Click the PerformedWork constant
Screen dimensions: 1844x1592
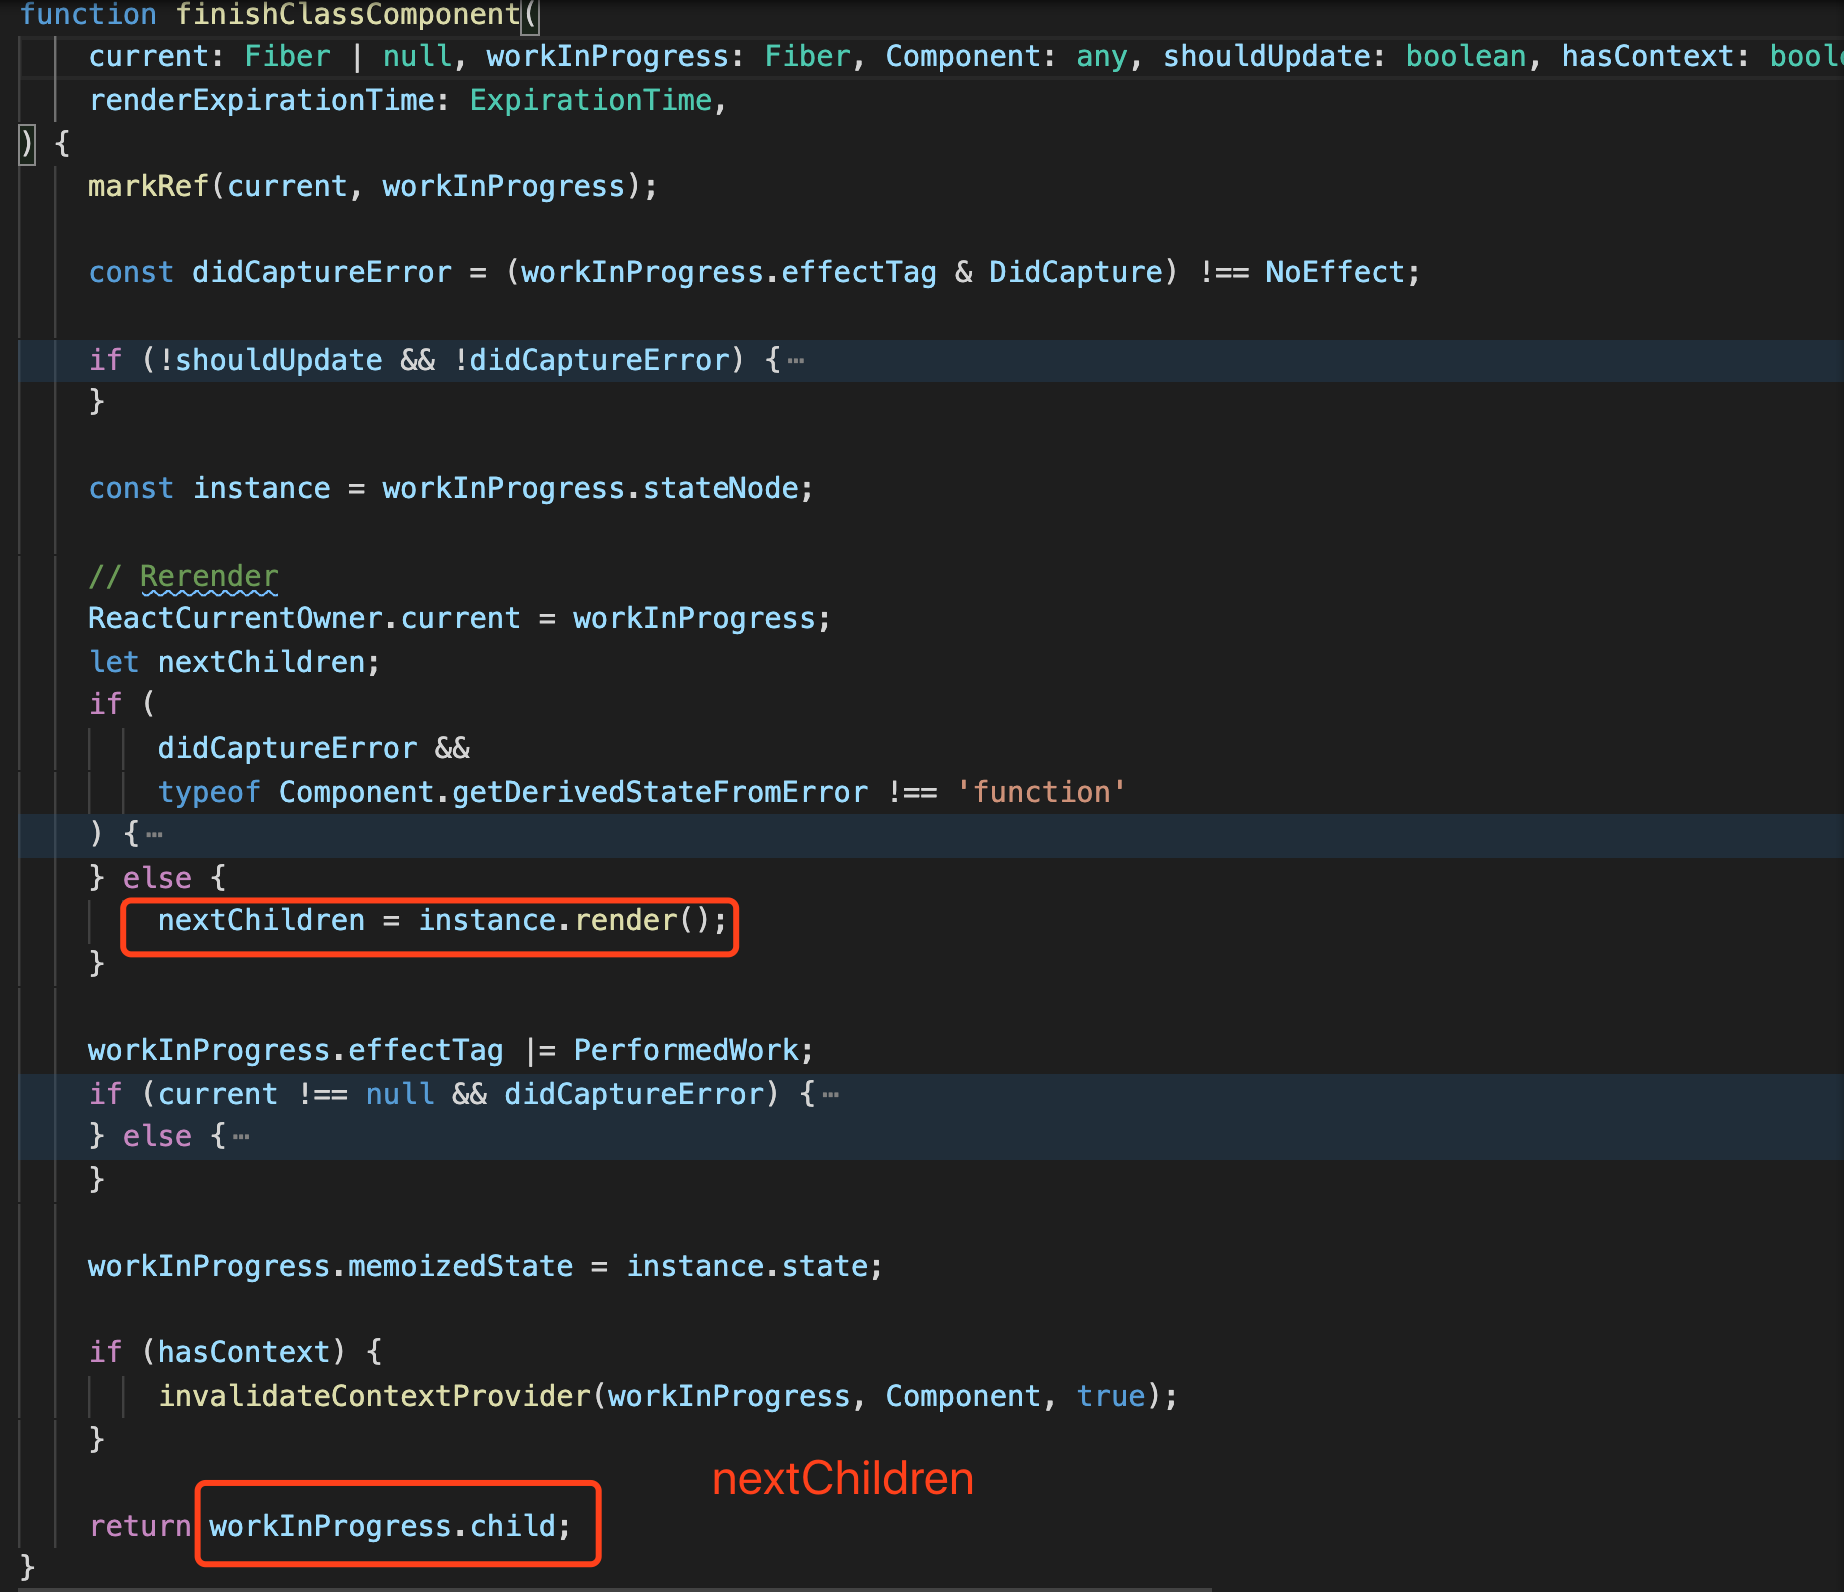(x=687, y=1051)
